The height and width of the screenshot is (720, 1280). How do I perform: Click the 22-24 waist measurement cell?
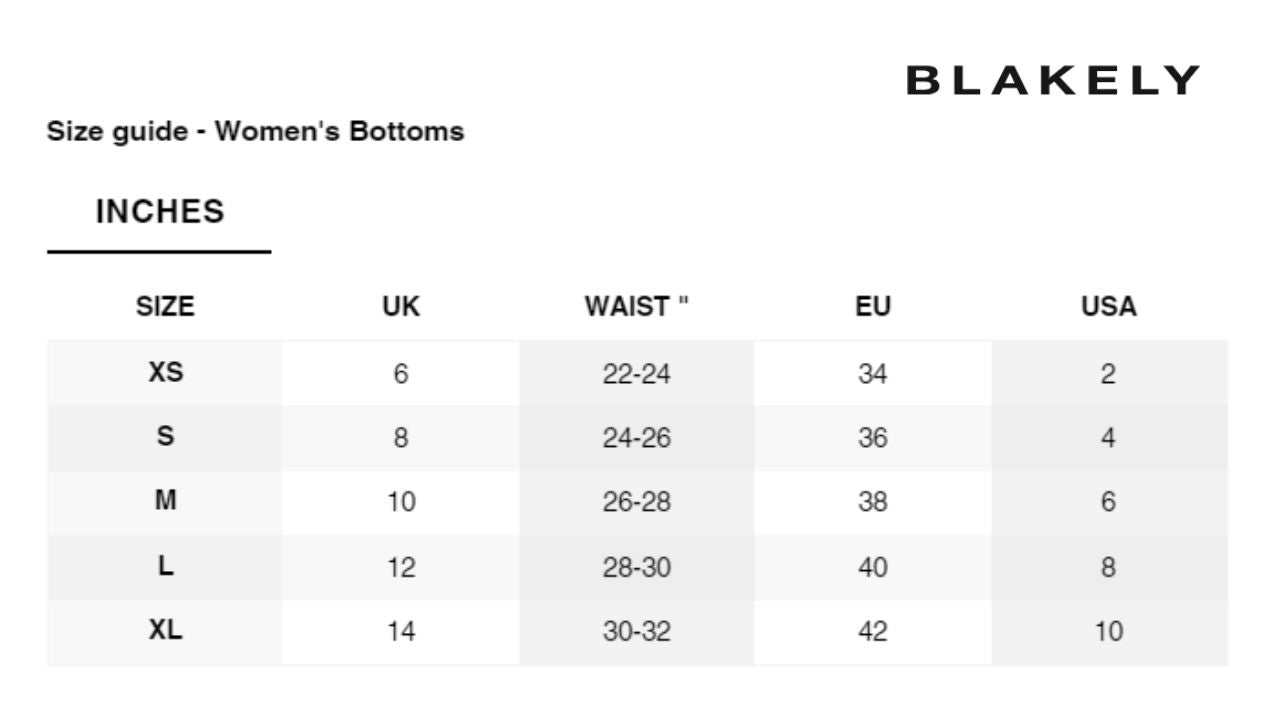coord(637,374)
